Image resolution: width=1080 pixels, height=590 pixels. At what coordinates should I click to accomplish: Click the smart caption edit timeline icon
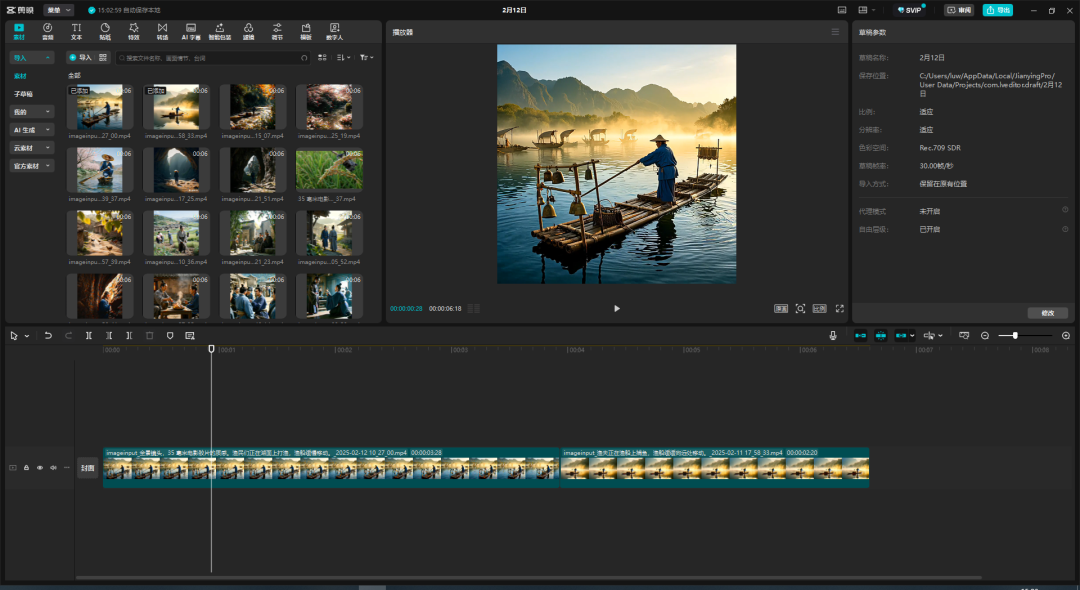tap(189, 335)
